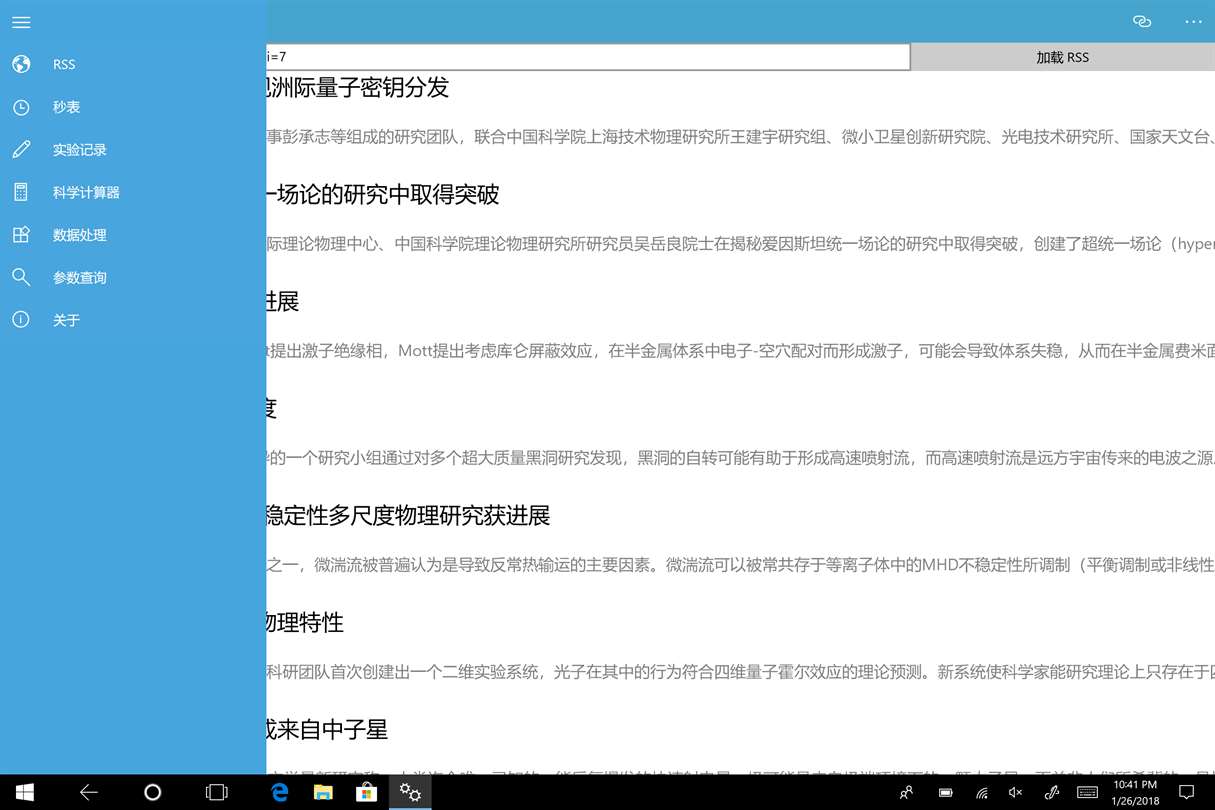Open Task View on taskbar
The width and height of the screenshot is (1215, 810).
216,792
